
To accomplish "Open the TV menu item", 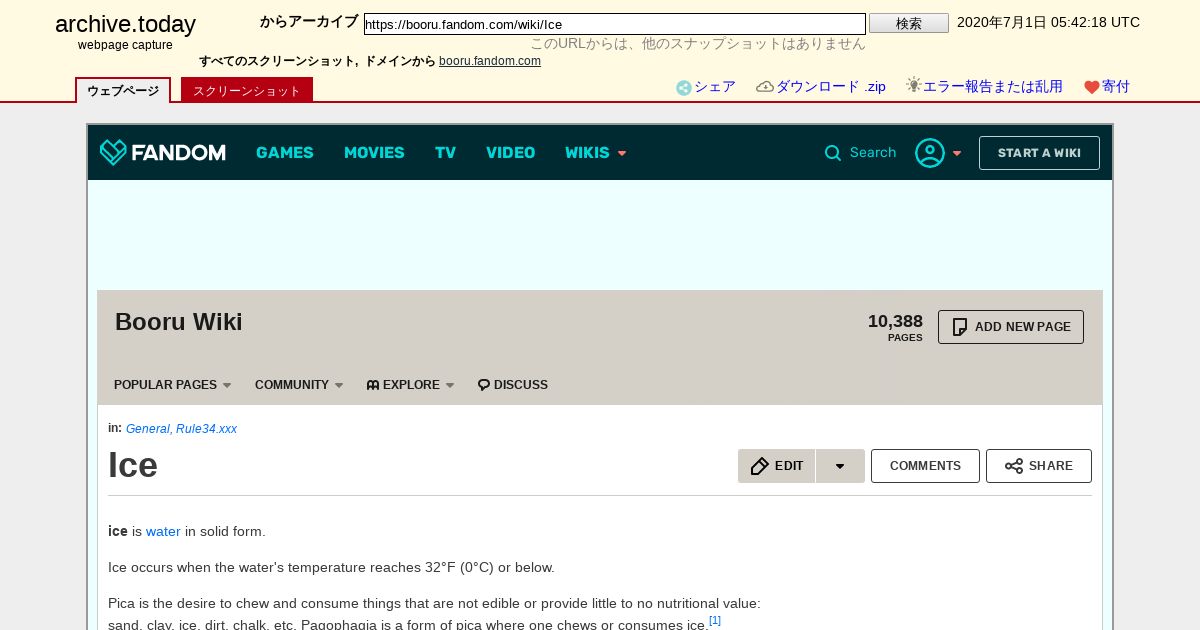I will tap(445, 153).
